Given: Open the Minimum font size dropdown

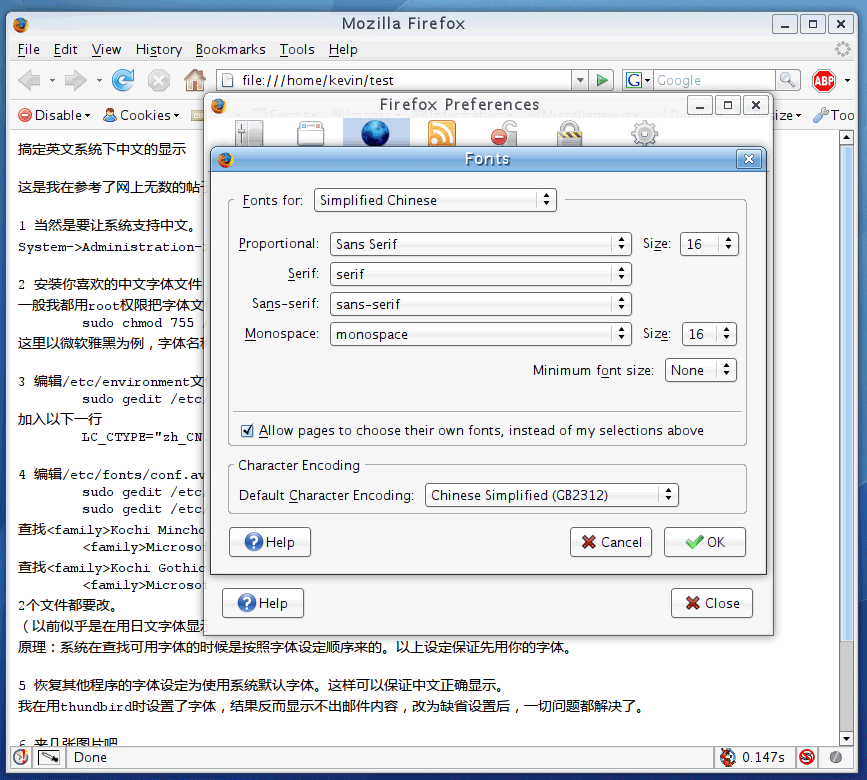Looking at the screenshot, I should [701, 370].
